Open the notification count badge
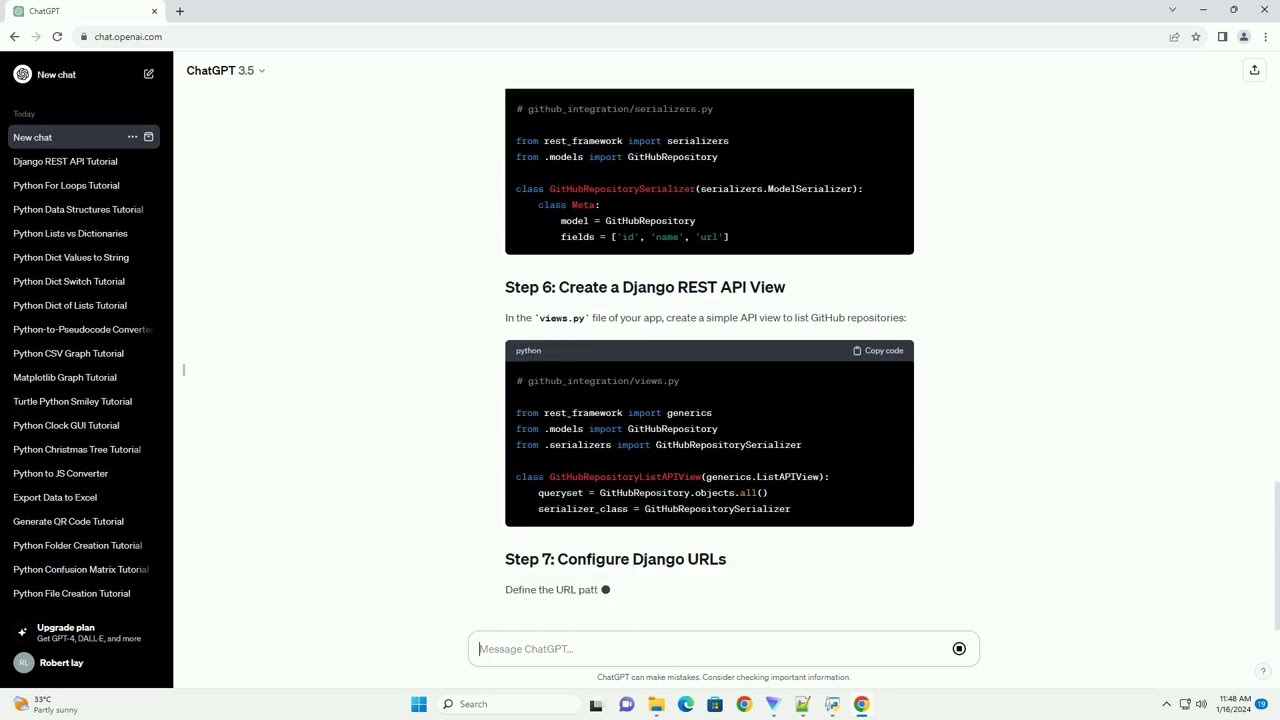 1262,704
